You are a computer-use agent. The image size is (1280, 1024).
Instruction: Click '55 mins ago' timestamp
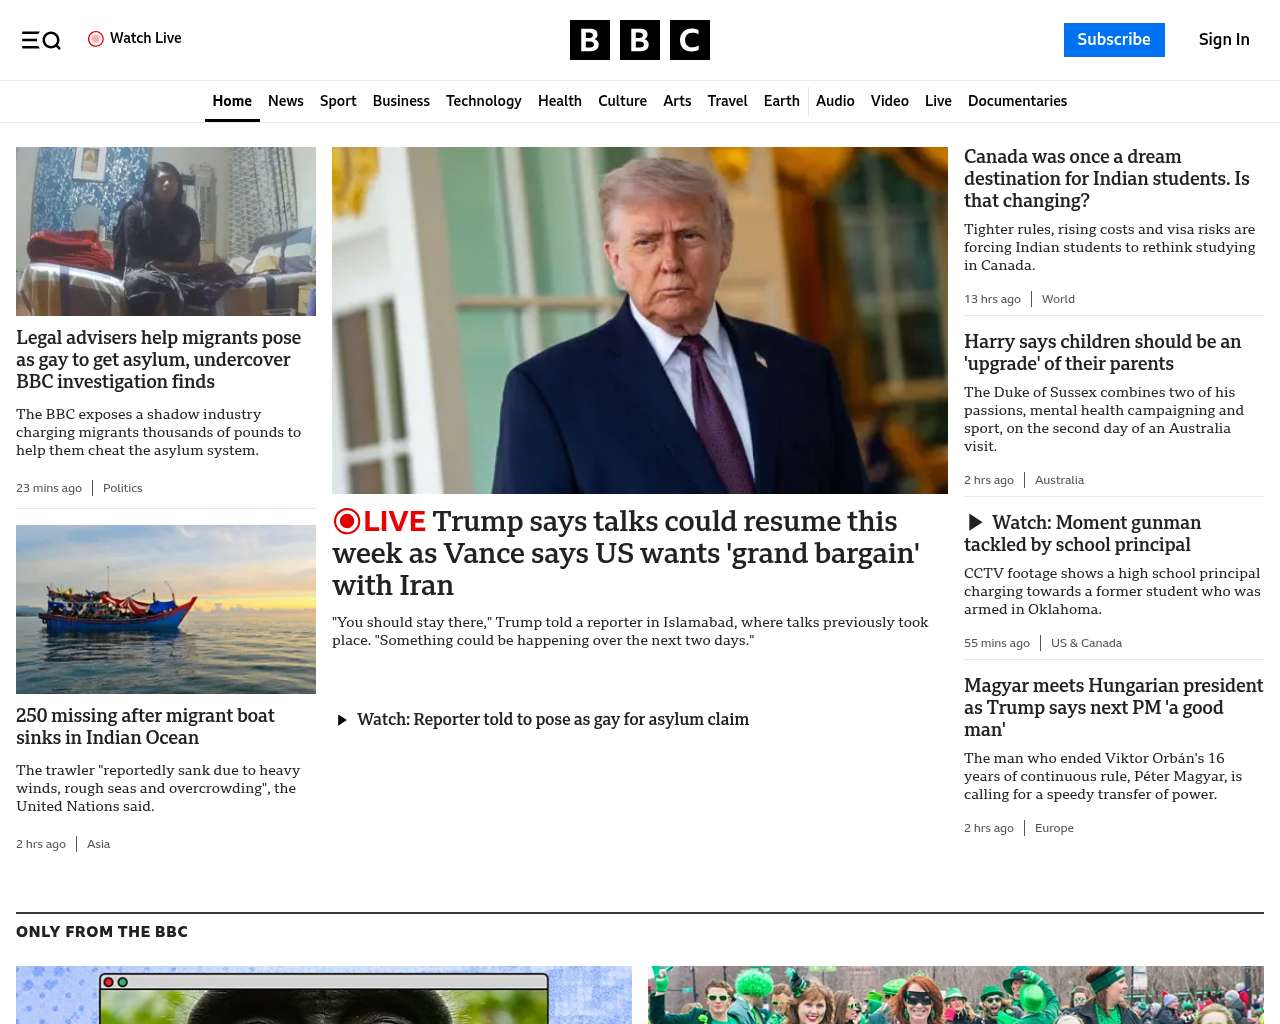click(x=997, y=643)
